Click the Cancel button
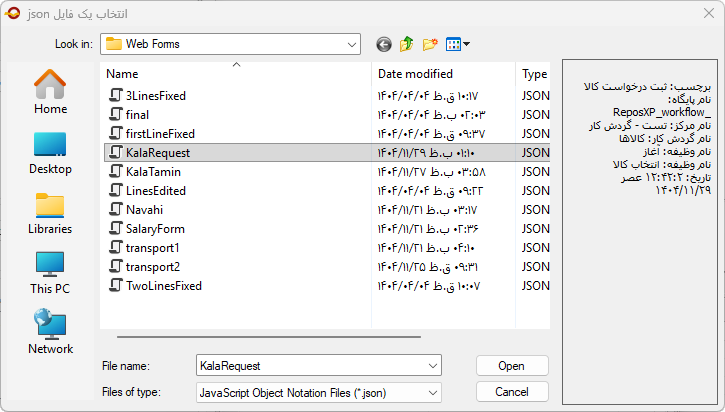Viewport: 725px width, 412px height. [x=512, y=392]
